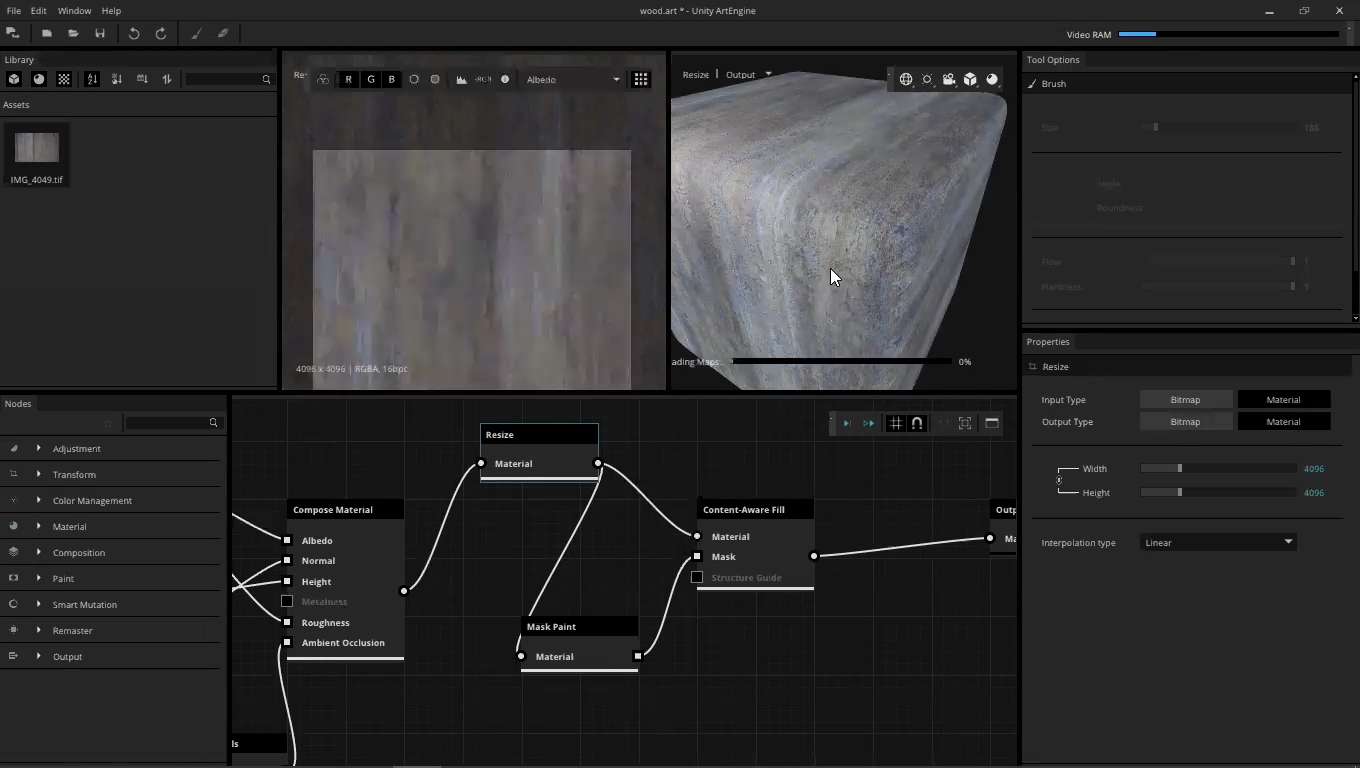
Task: Toggle grid display in node graph
Action: click(x=895, y=423)
